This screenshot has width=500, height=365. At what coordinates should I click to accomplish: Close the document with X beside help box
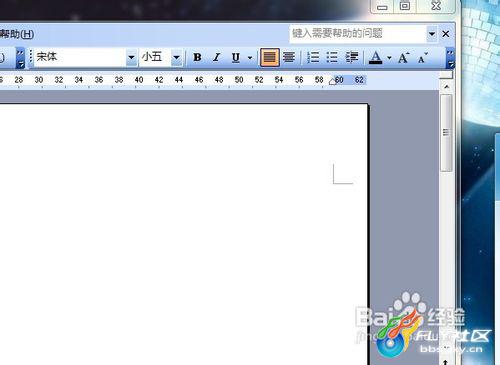446,34
